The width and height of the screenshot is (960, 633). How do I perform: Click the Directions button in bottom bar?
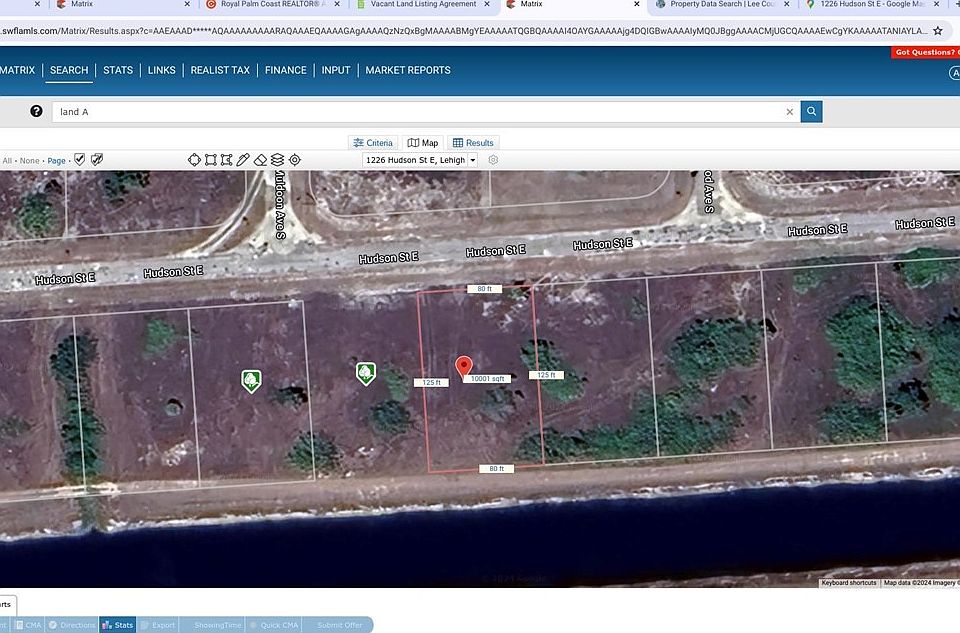point(72,625)
